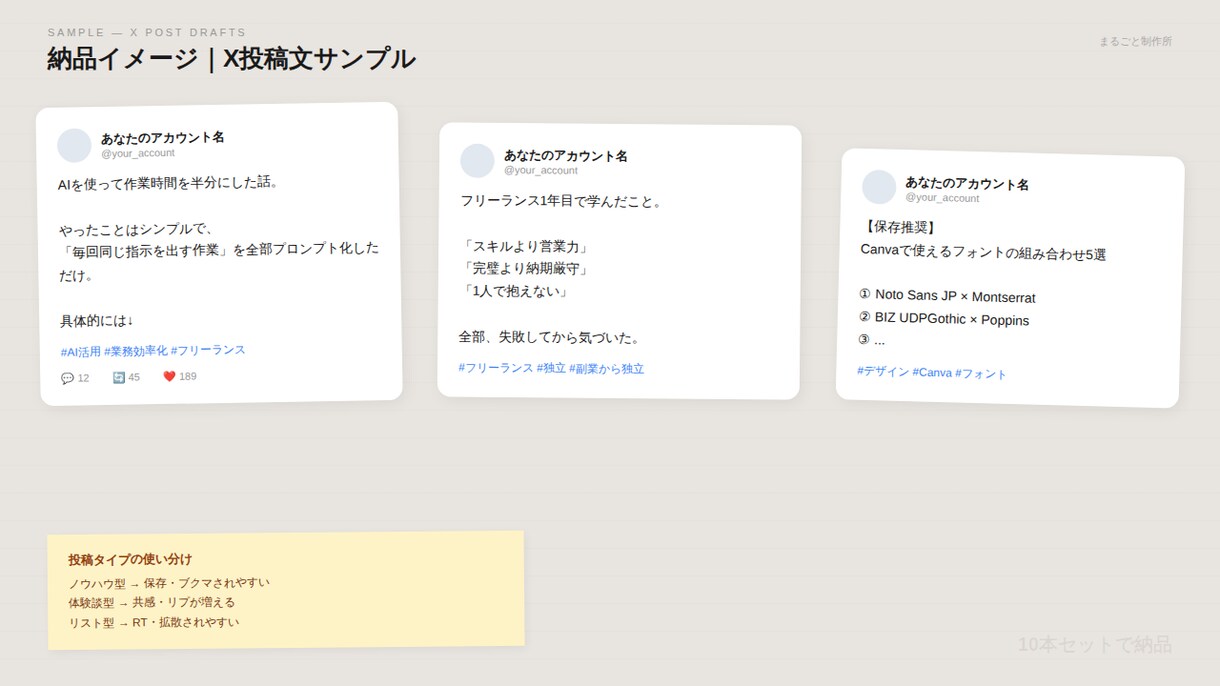Image resolution: width=1220 pixels, height=686 pixels.
Task: Click the SAMPLE — X POST DRAFTS label
Action: 147,33
